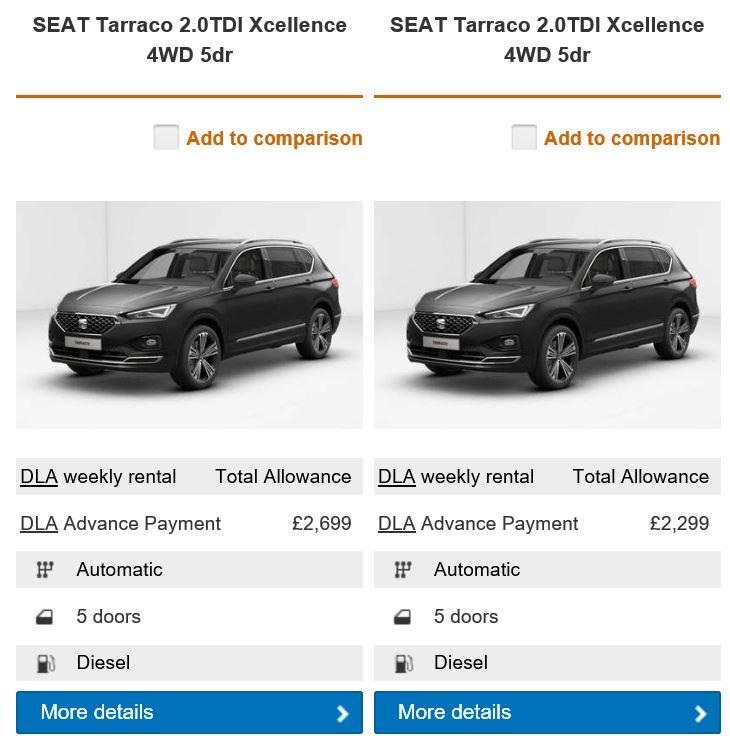Tick left car's Add to comparison checkbox
The width and height of the screenshot is (730, 751).
tap(166, 137)
